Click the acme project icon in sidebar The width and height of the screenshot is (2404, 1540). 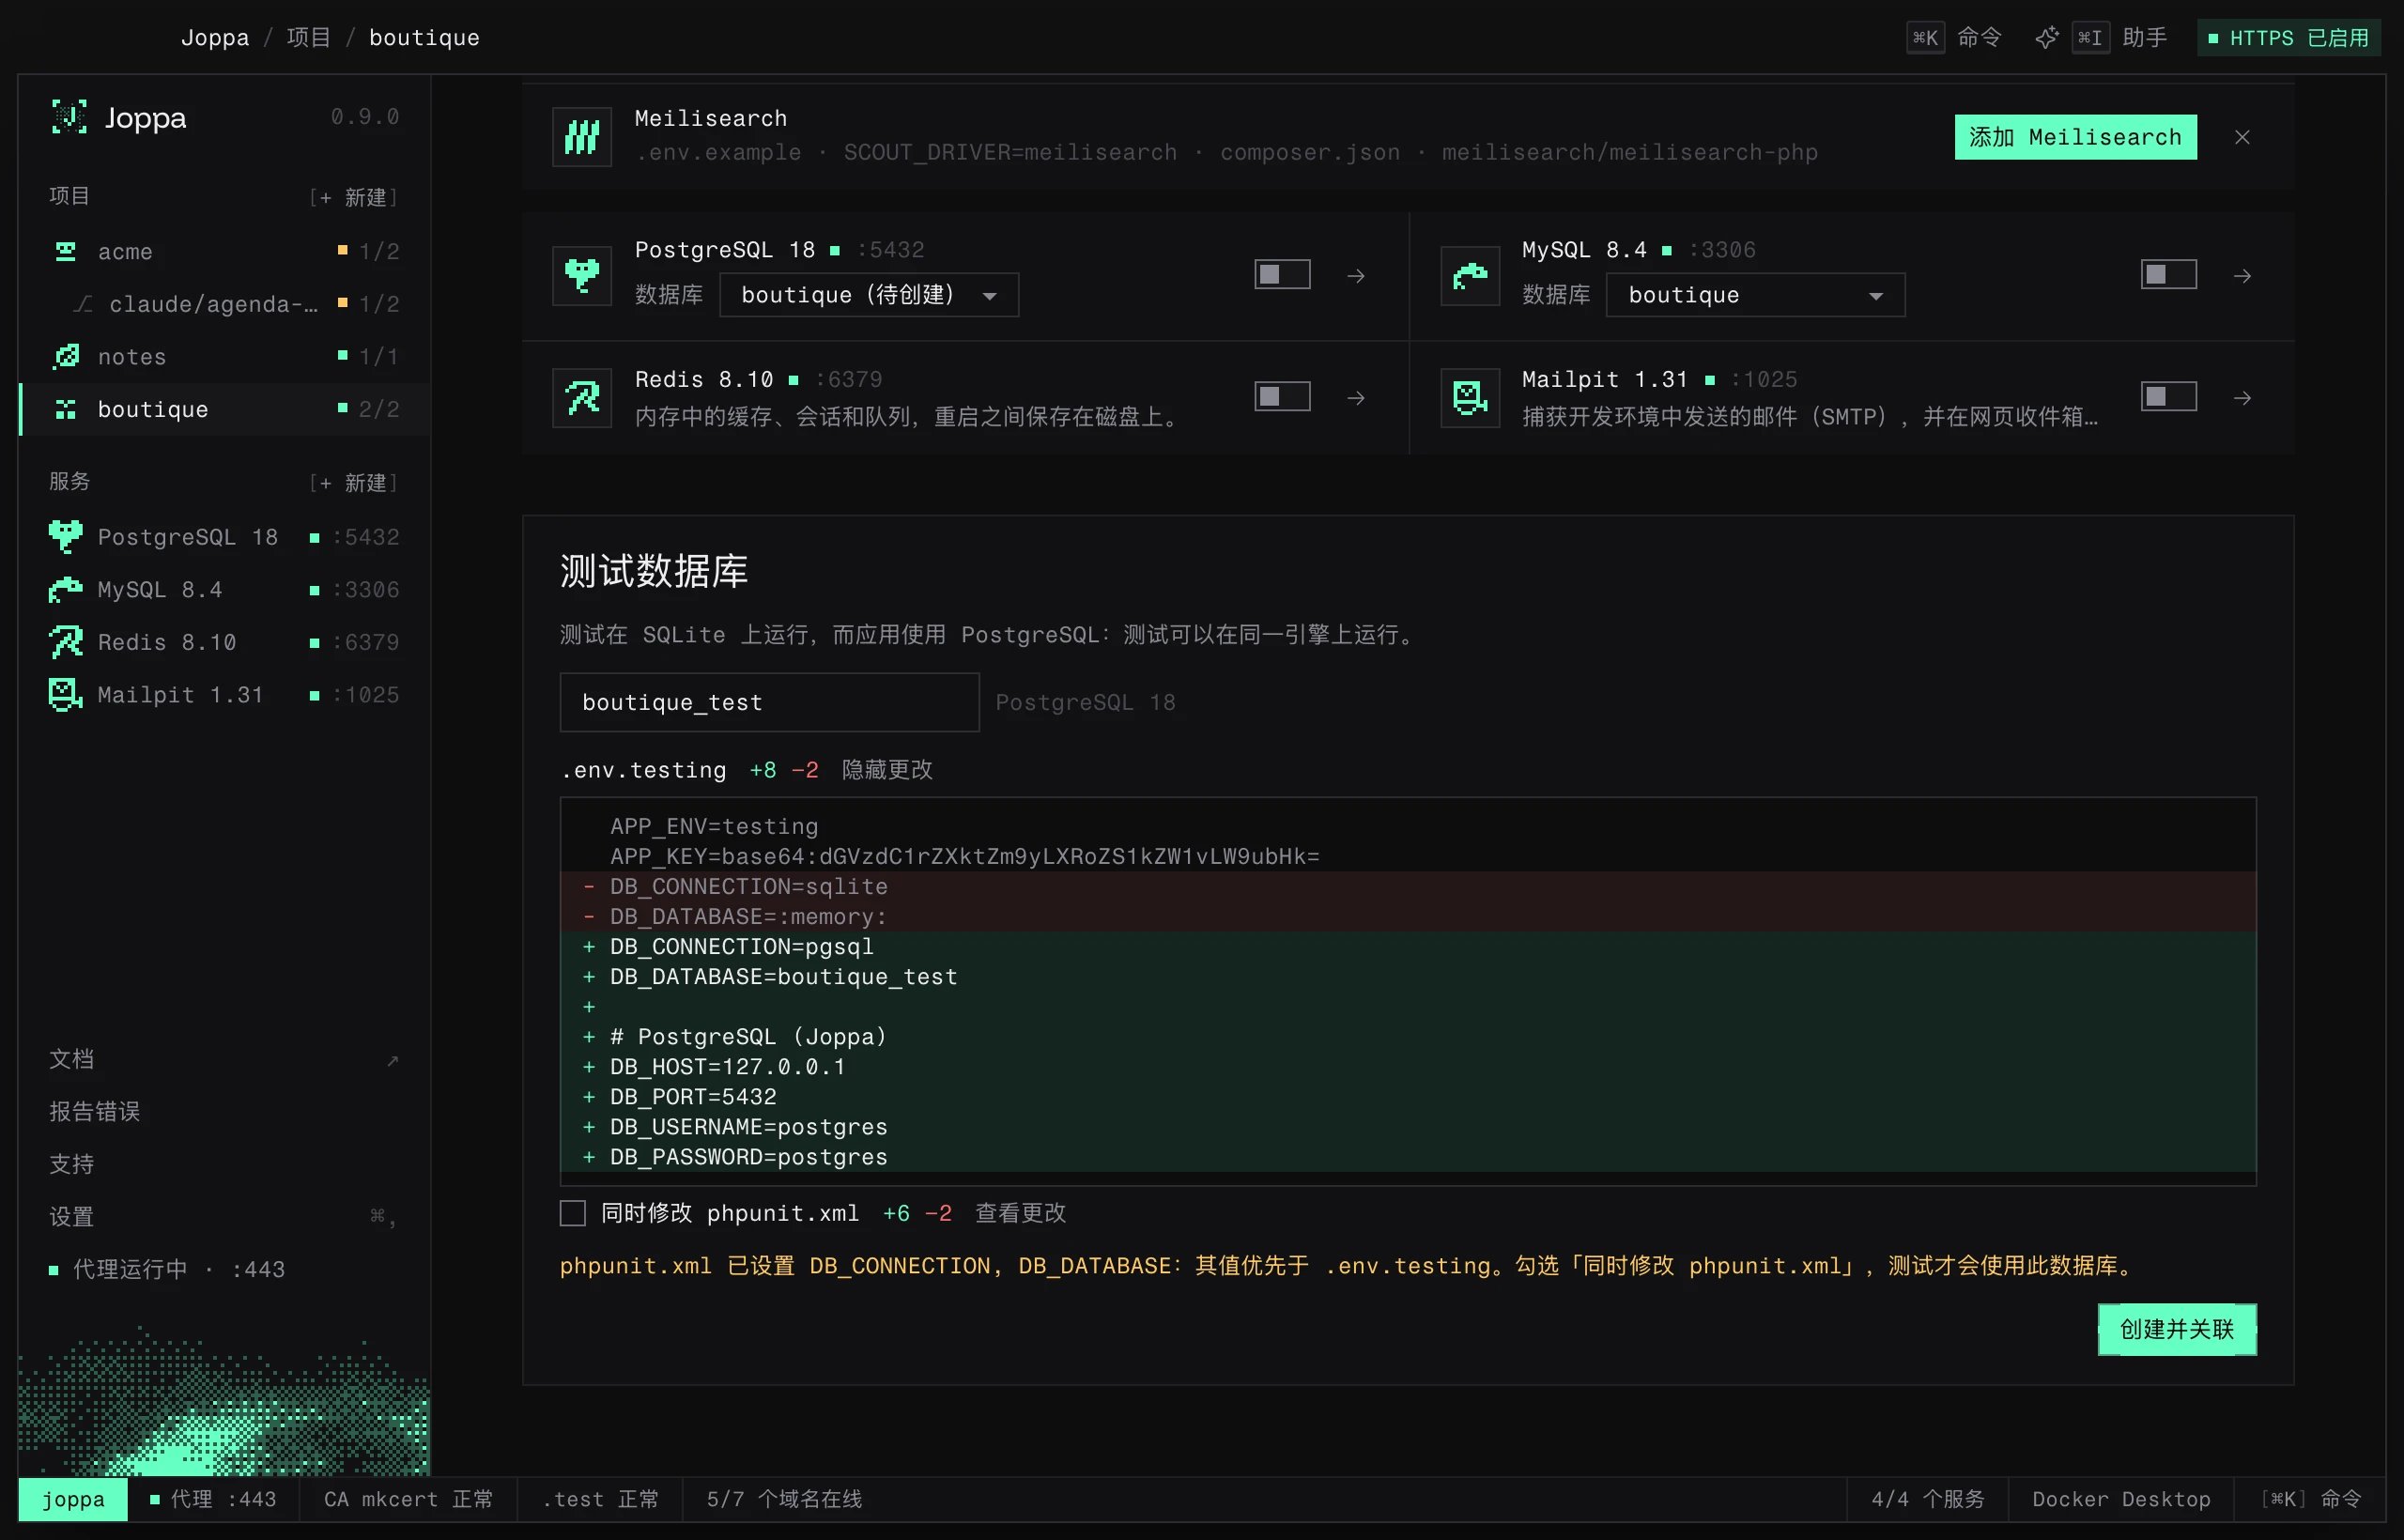click(66, 251)
